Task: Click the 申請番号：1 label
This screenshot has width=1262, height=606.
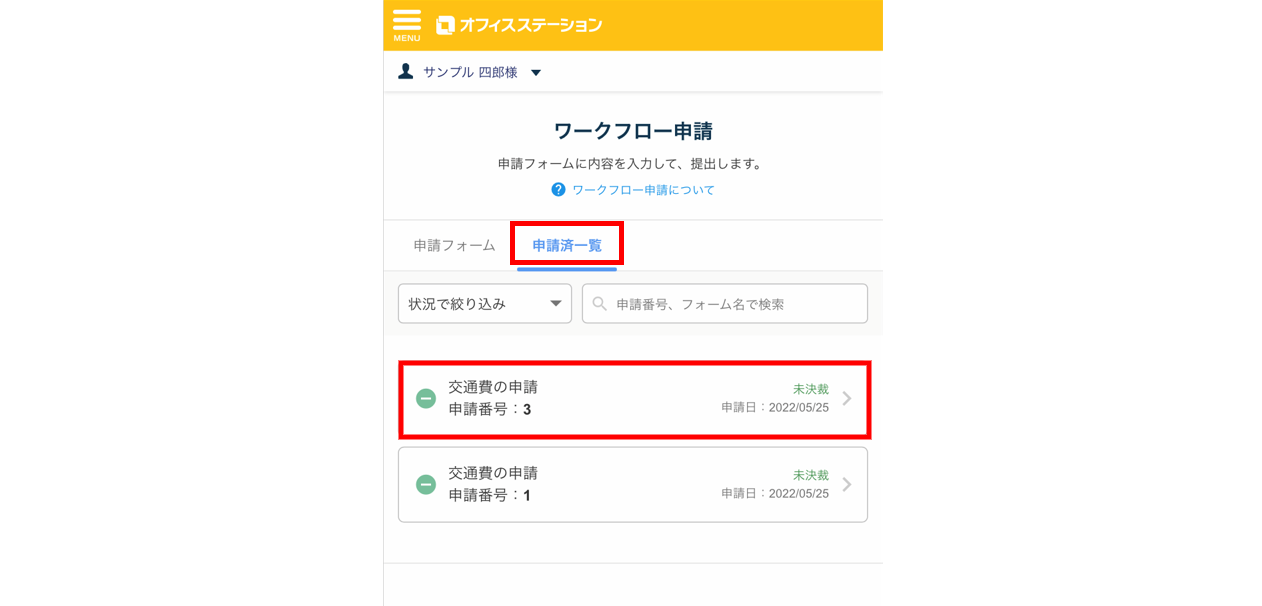Action: click(490, 495)
